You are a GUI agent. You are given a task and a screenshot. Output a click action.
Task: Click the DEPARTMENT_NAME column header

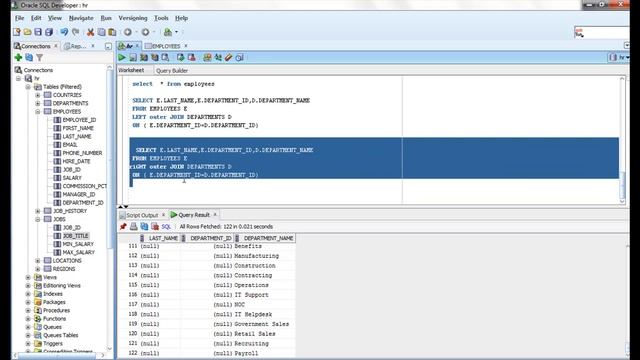pyautogui.click(x=265, y=238)
